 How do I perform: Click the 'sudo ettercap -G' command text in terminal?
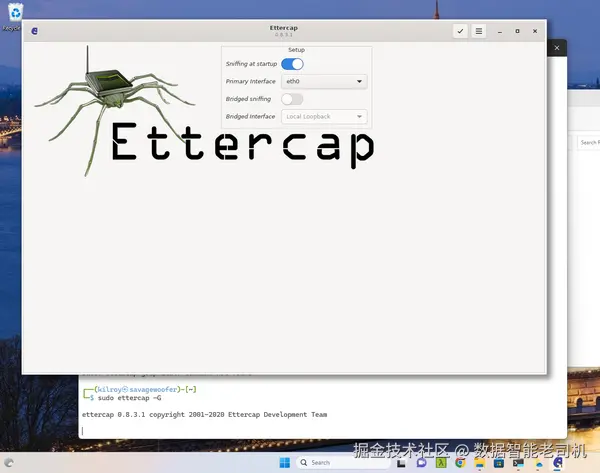(x=129, y=398)
